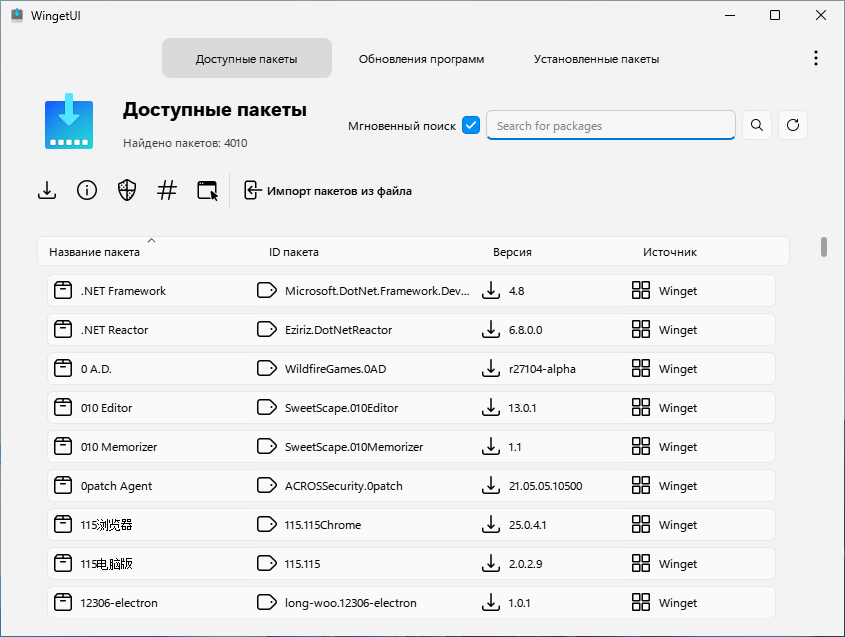Click the package icon for .NET Reactor
Image resolution: width=845 pixels, height=637 pixels.
pyautogui.click(x=63, y=329)
